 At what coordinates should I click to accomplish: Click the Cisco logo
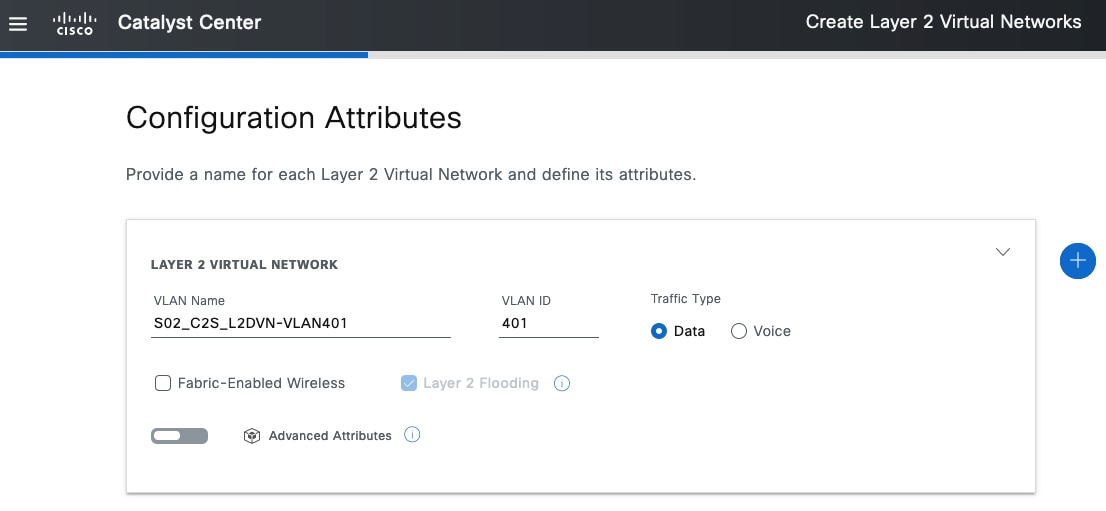click(74, 23)
